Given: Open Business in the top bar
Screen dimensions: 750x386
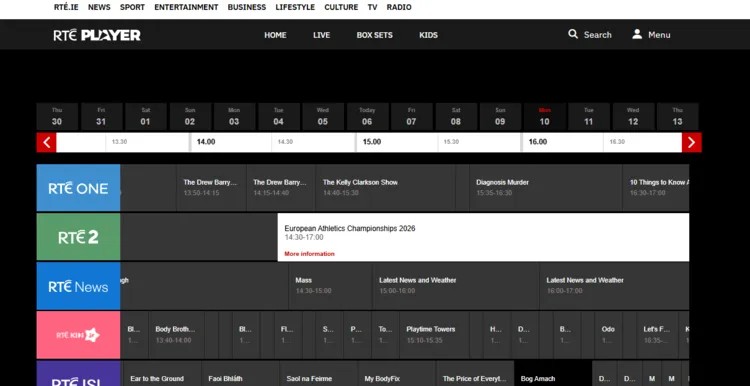Looking at the screenshot, I should [x=247, y=7].
